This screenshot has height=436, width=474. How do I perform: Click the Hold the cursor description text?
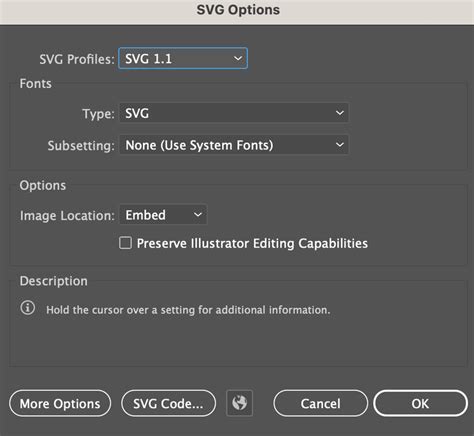coord(188,310)
